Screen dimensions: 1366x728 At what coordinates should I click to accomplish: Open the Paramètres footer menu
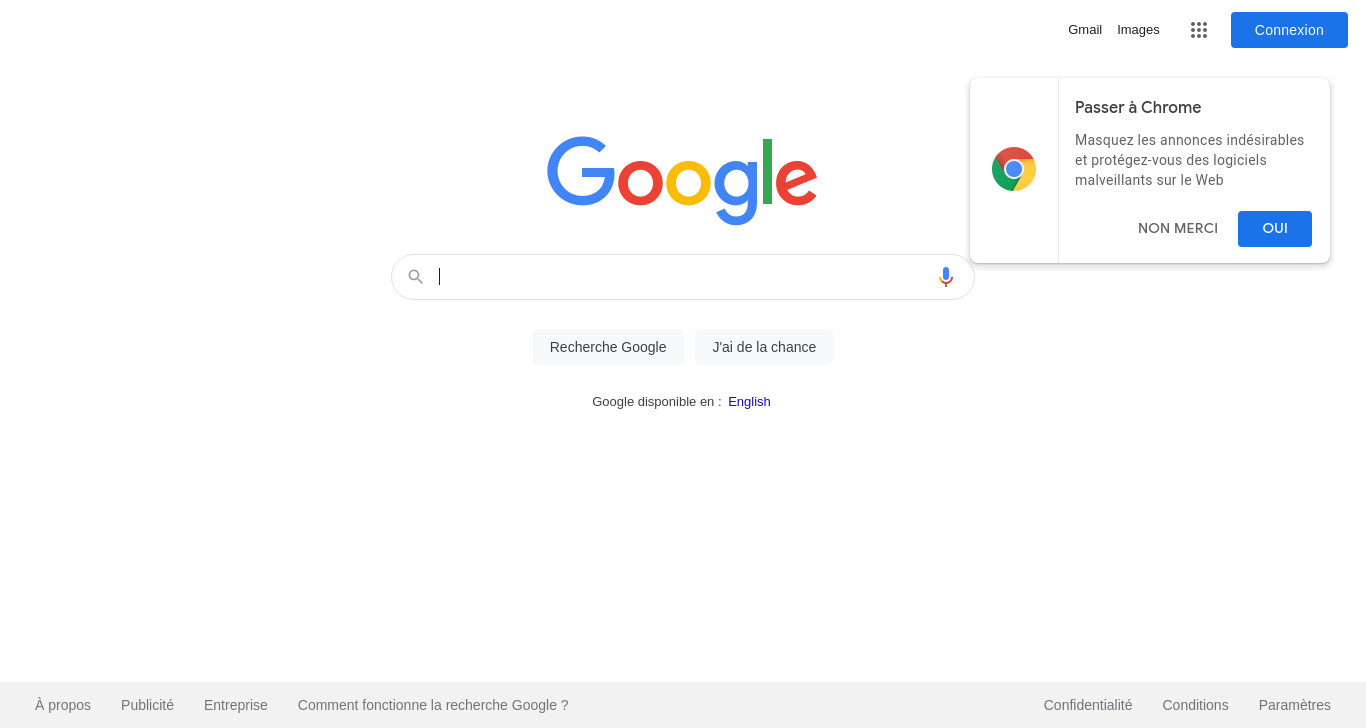coord(1295,705)
